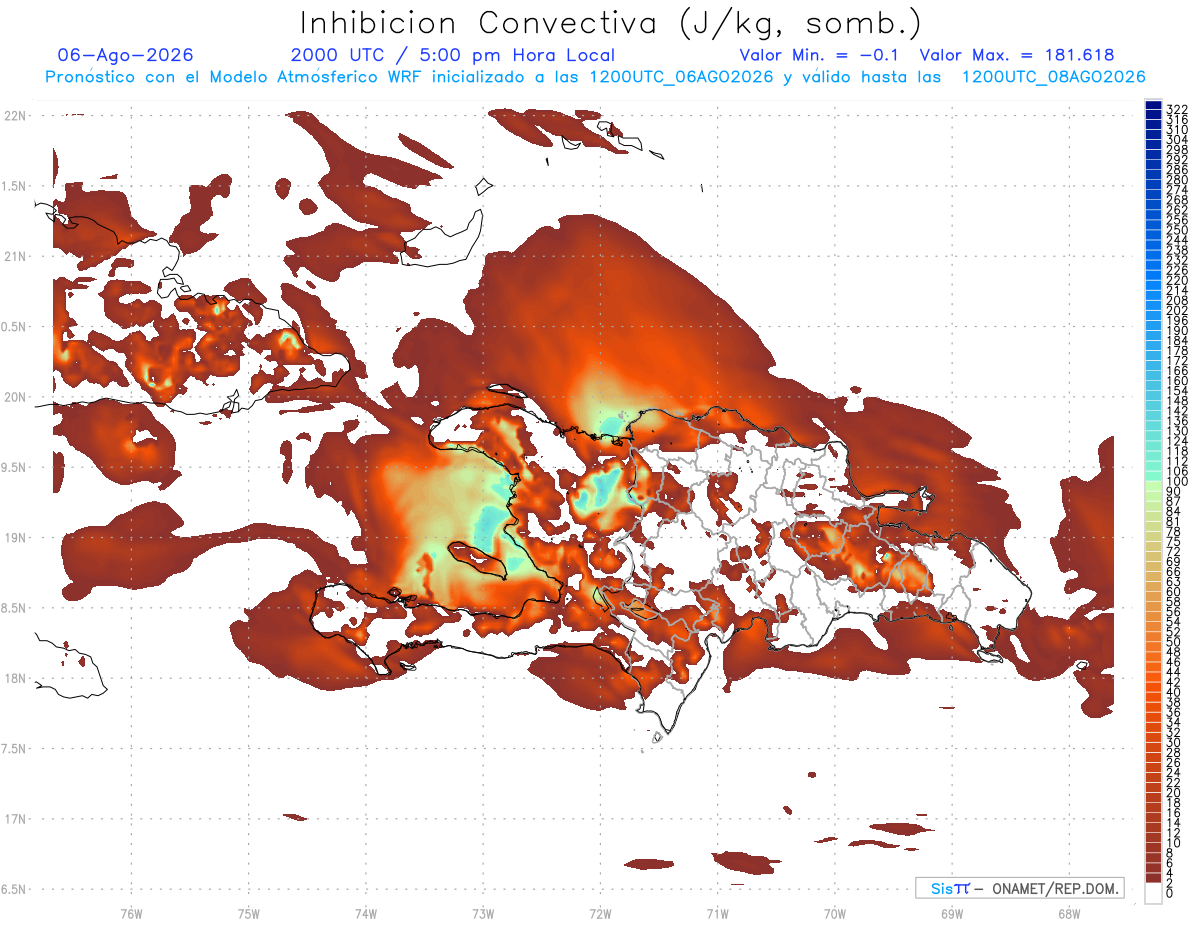
Task: Select the date text "06-Ago-2026"
Action: 126,55
